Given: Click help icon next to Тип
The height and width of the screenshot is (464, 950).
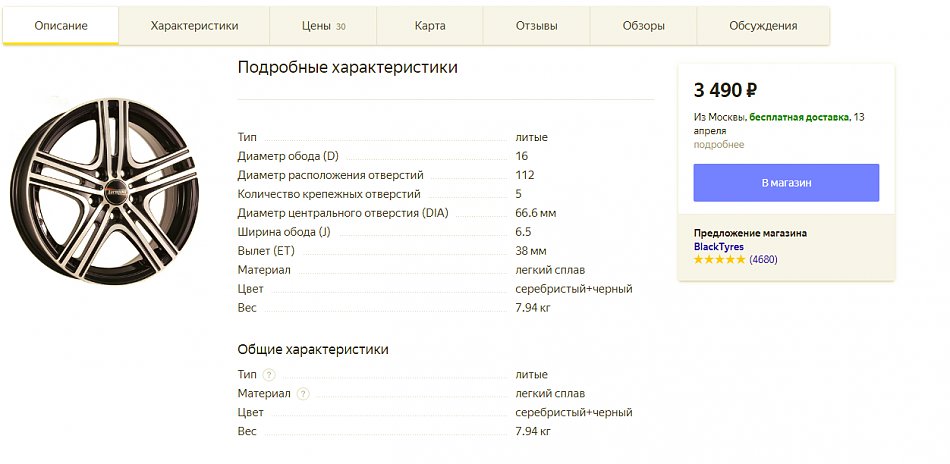Looking at the screenshot, I should [x=268, y=375].
